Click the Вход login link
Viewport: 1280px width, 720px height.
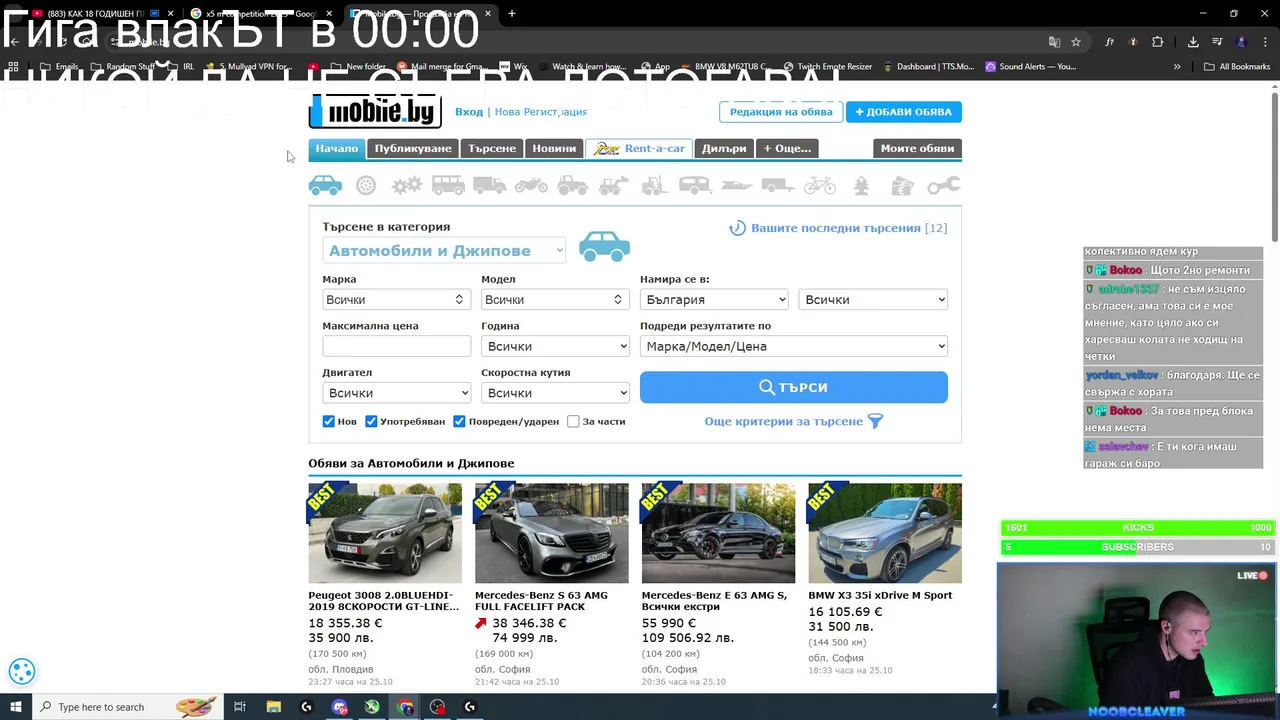pos(469,112)
